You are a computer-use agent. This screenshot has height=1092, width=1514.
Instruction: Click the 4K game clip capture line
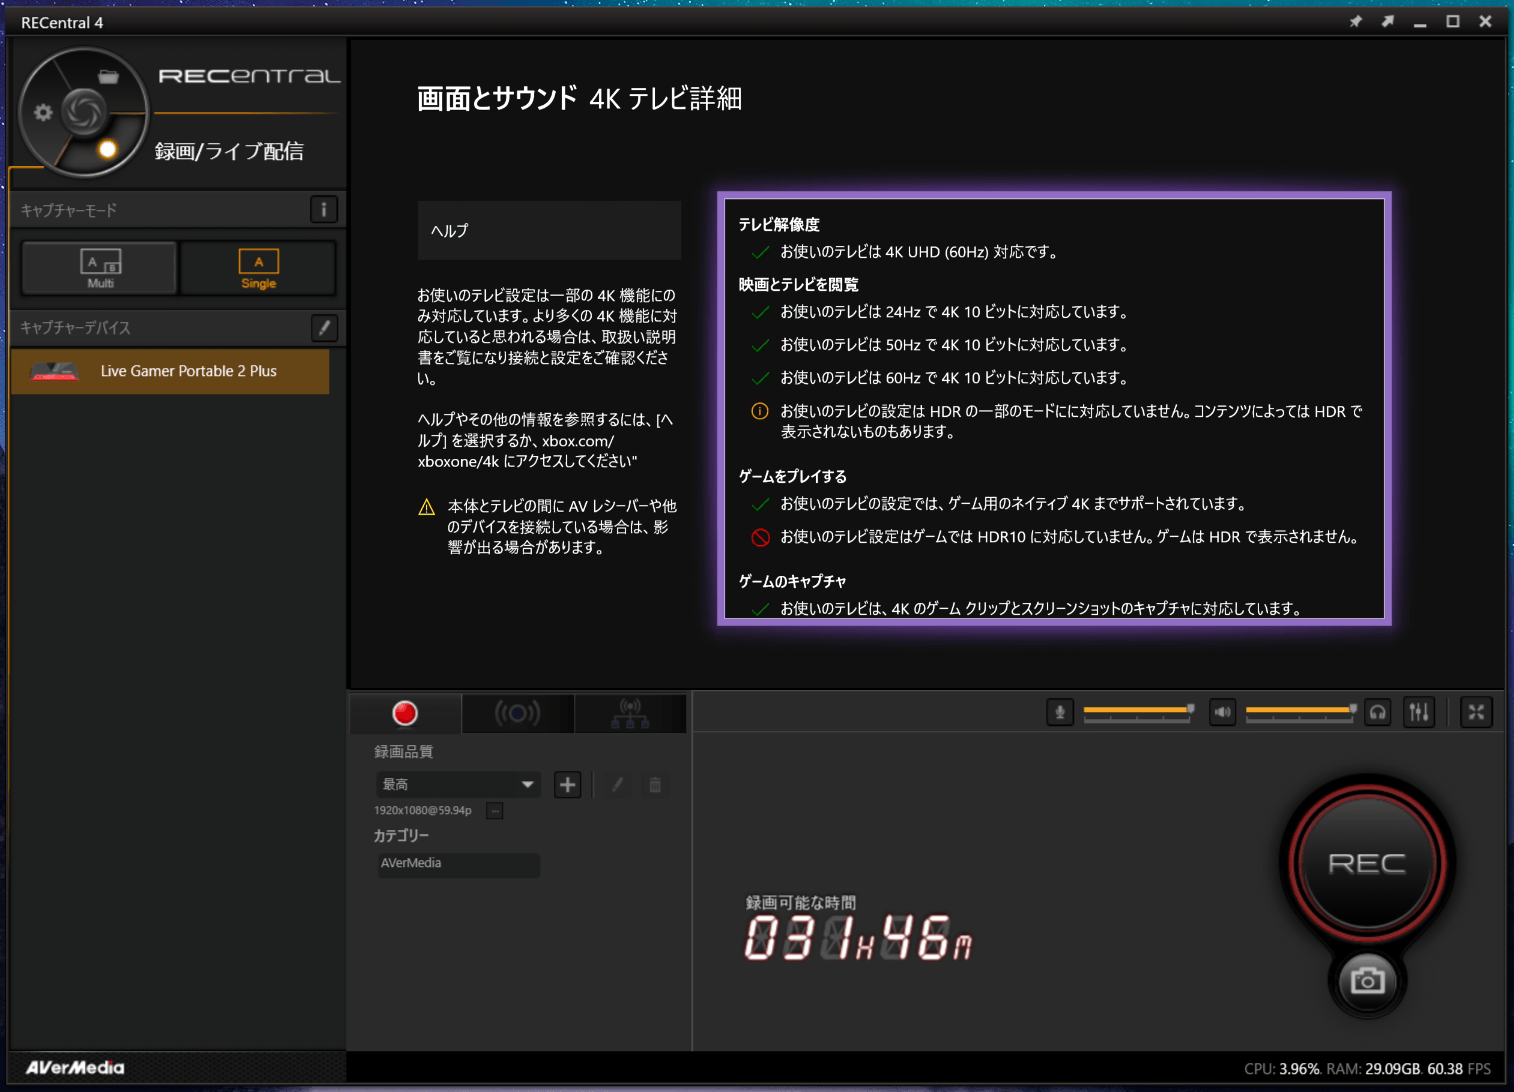click(x=1026, y=609)
